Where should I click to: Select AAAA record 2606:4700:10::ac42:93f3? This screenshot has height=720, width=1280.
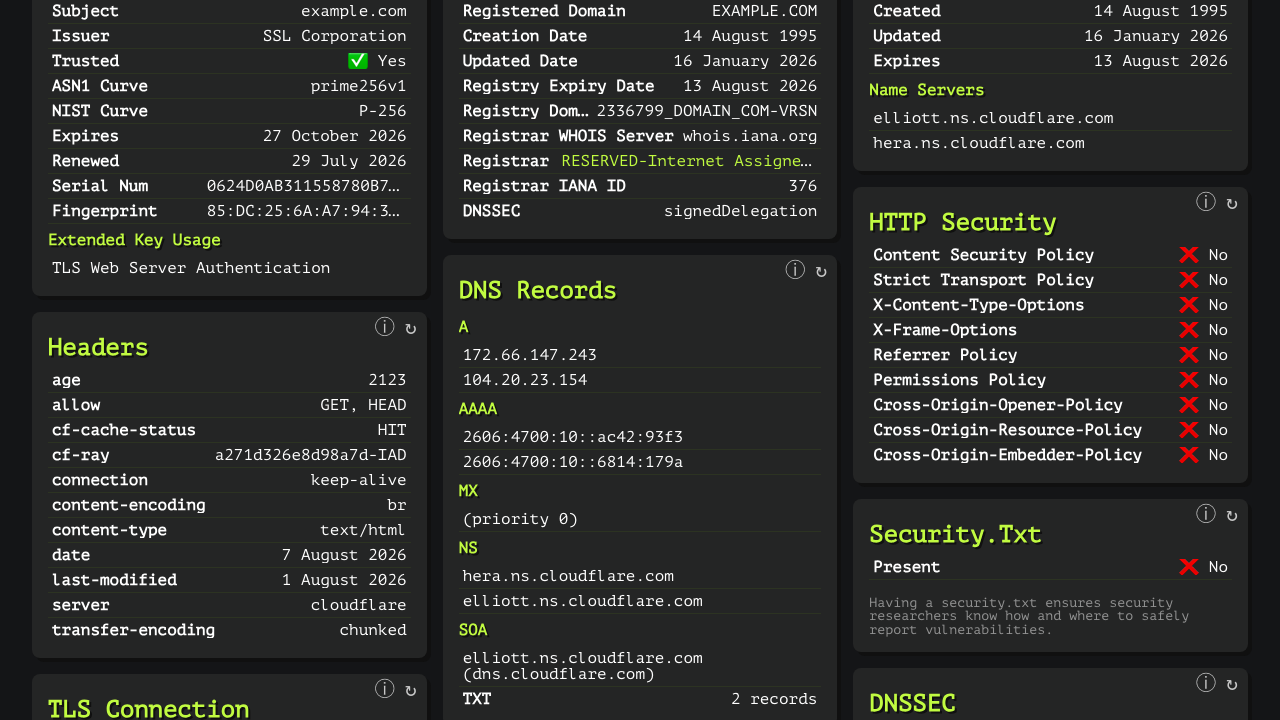(573, 437)
